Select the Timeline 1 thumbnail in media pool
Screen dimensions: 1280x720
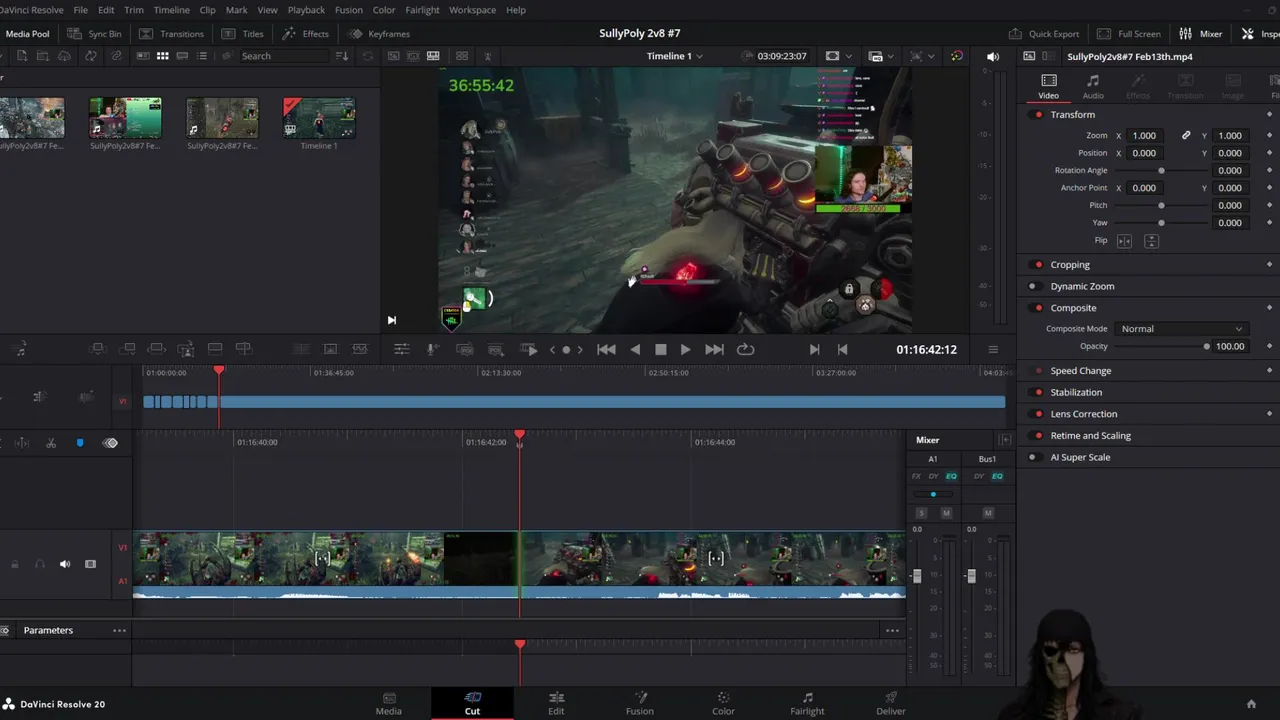click(319, 118)
